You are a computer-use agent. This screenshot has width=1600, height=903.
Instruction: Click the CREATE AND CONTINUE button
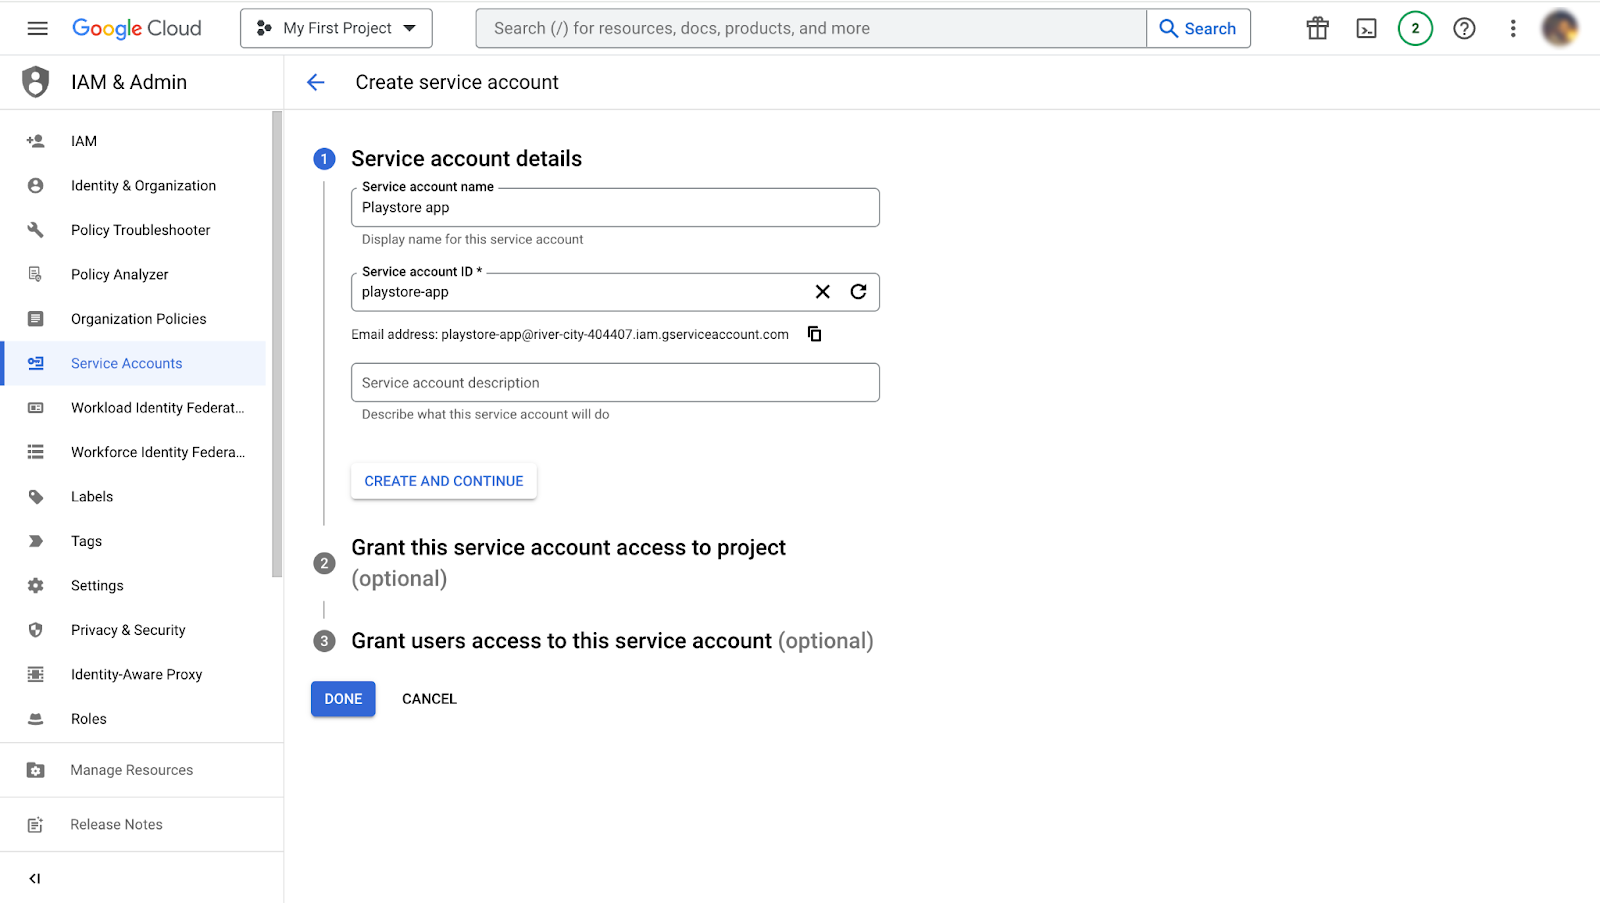(x=443, y=481)
